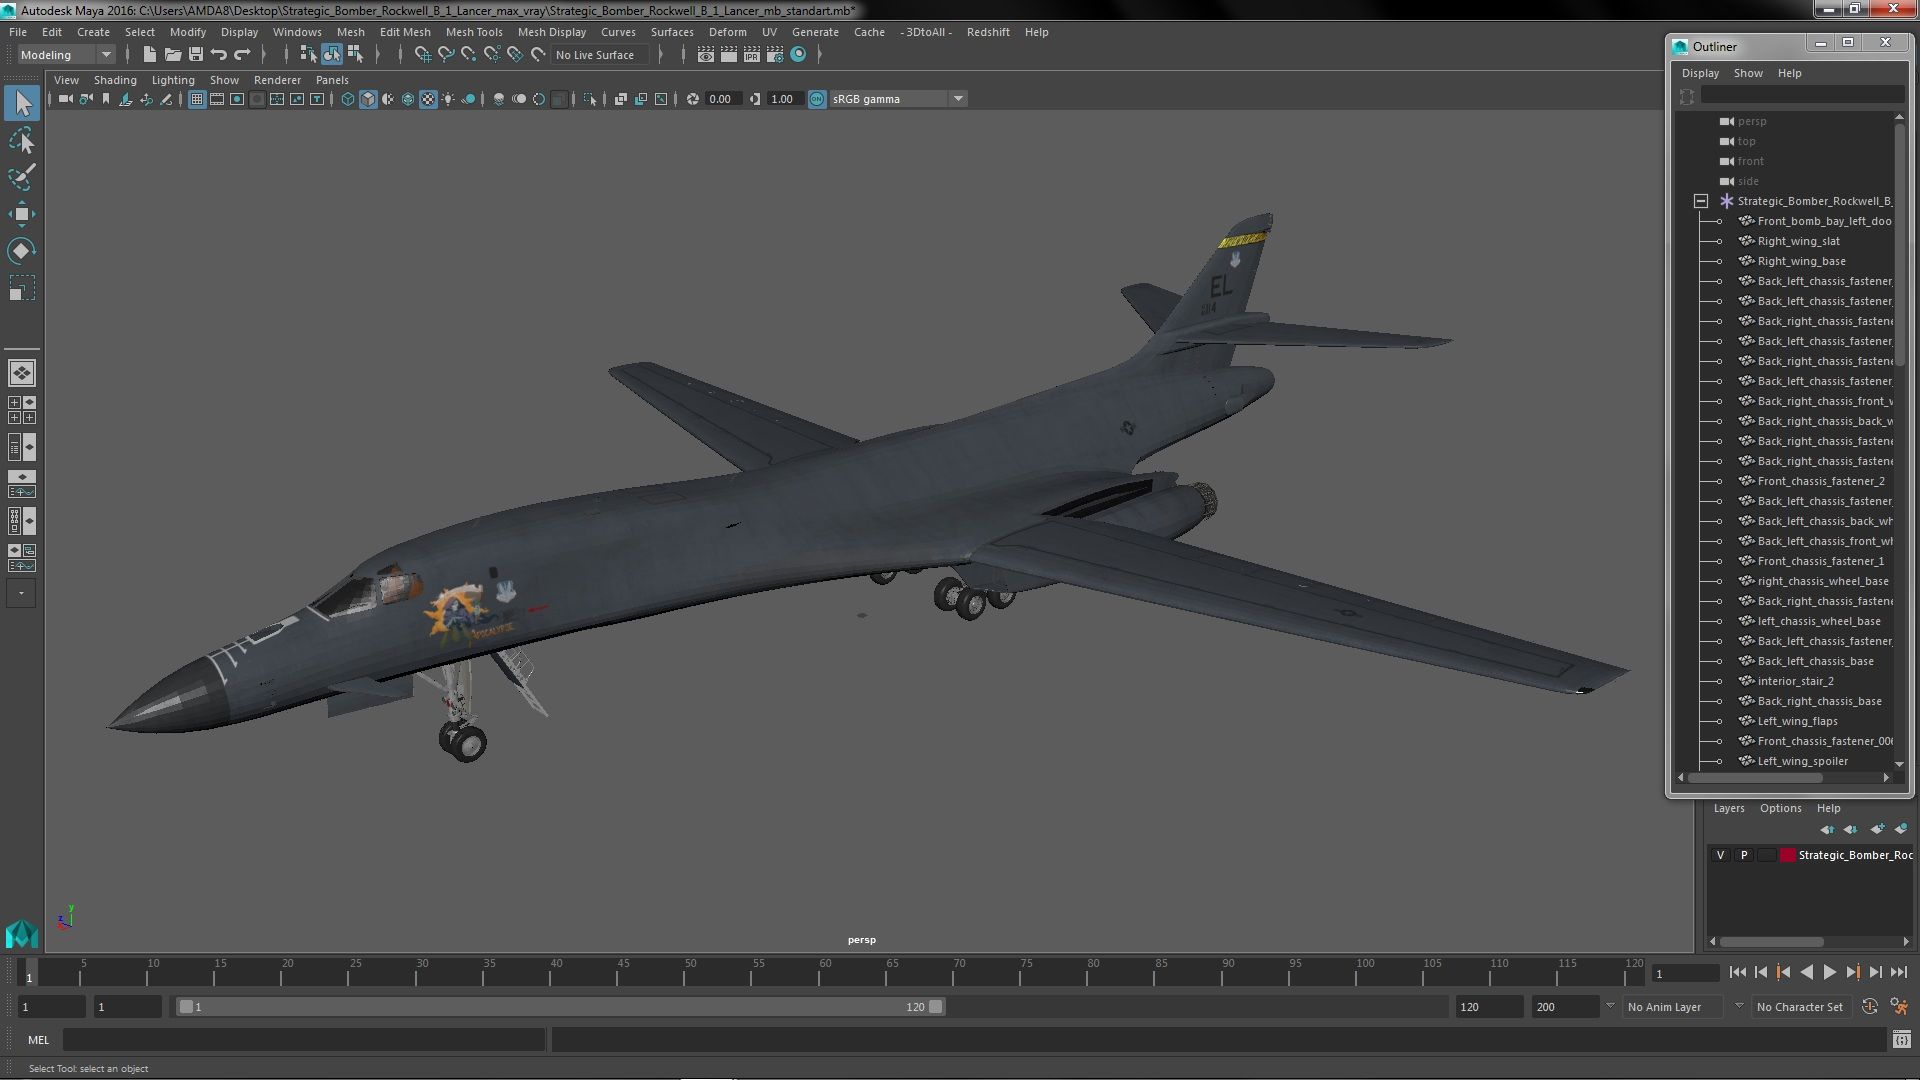Enable snap to grid magnet icon
This screenshot has height=1080, width=1920.
coord(424,55)
